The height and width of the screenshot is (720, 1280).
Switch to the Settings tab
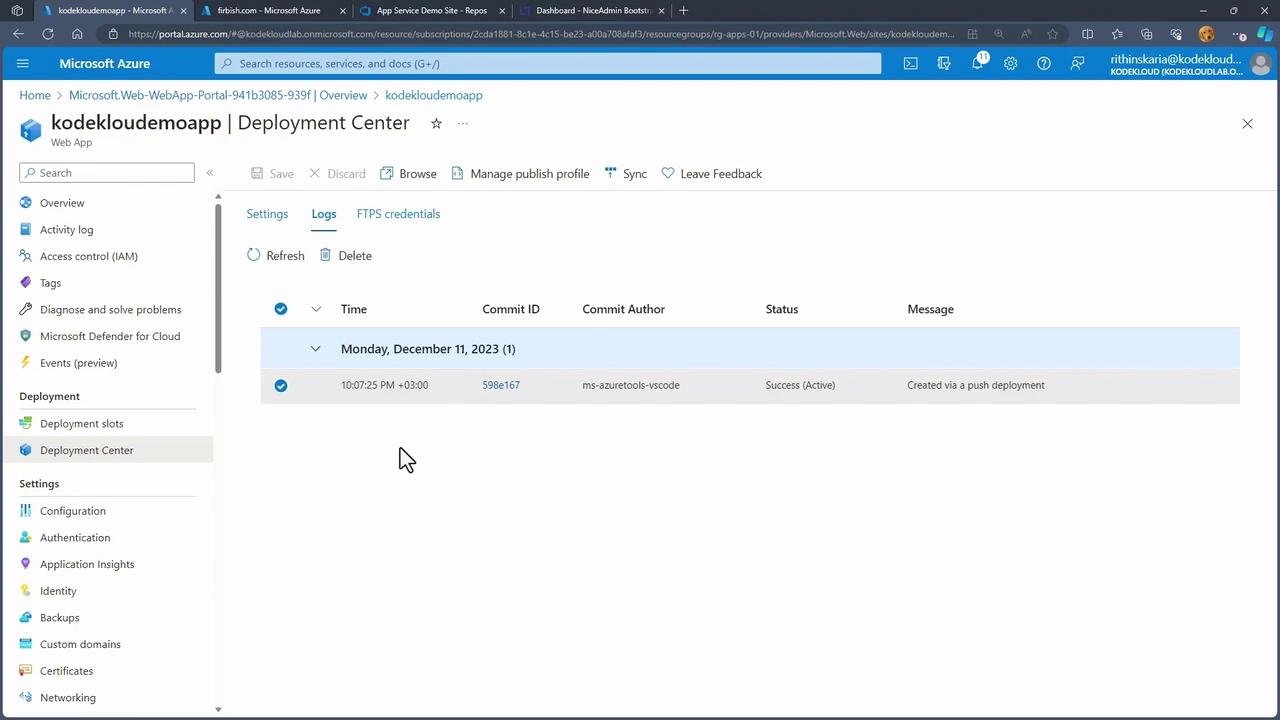coord(267,214)
